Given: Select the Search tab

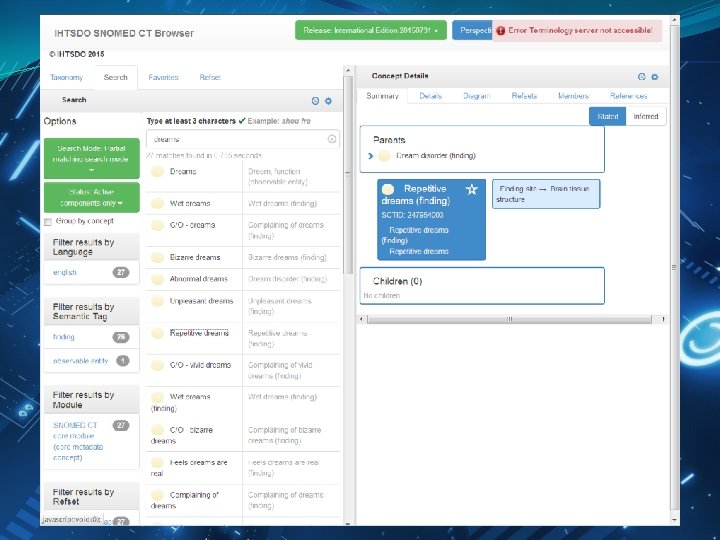Looking at the screenshot, I should pos(116,78).
